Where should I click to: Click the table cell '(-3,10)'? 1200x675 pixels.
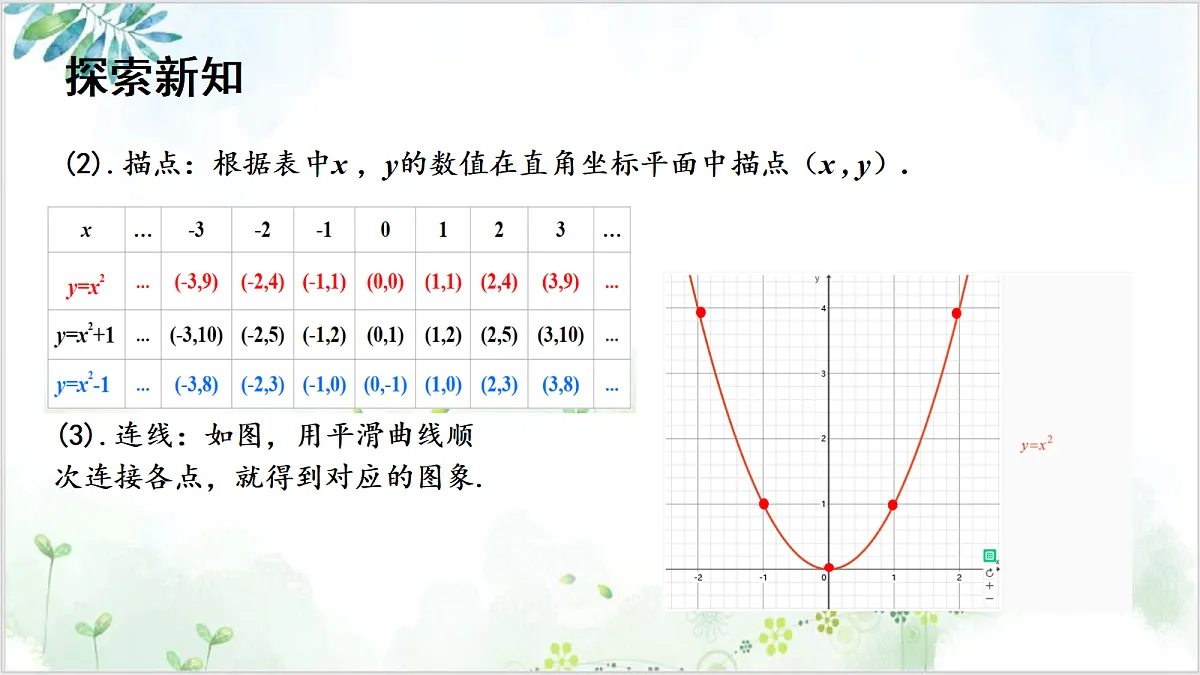196,335
